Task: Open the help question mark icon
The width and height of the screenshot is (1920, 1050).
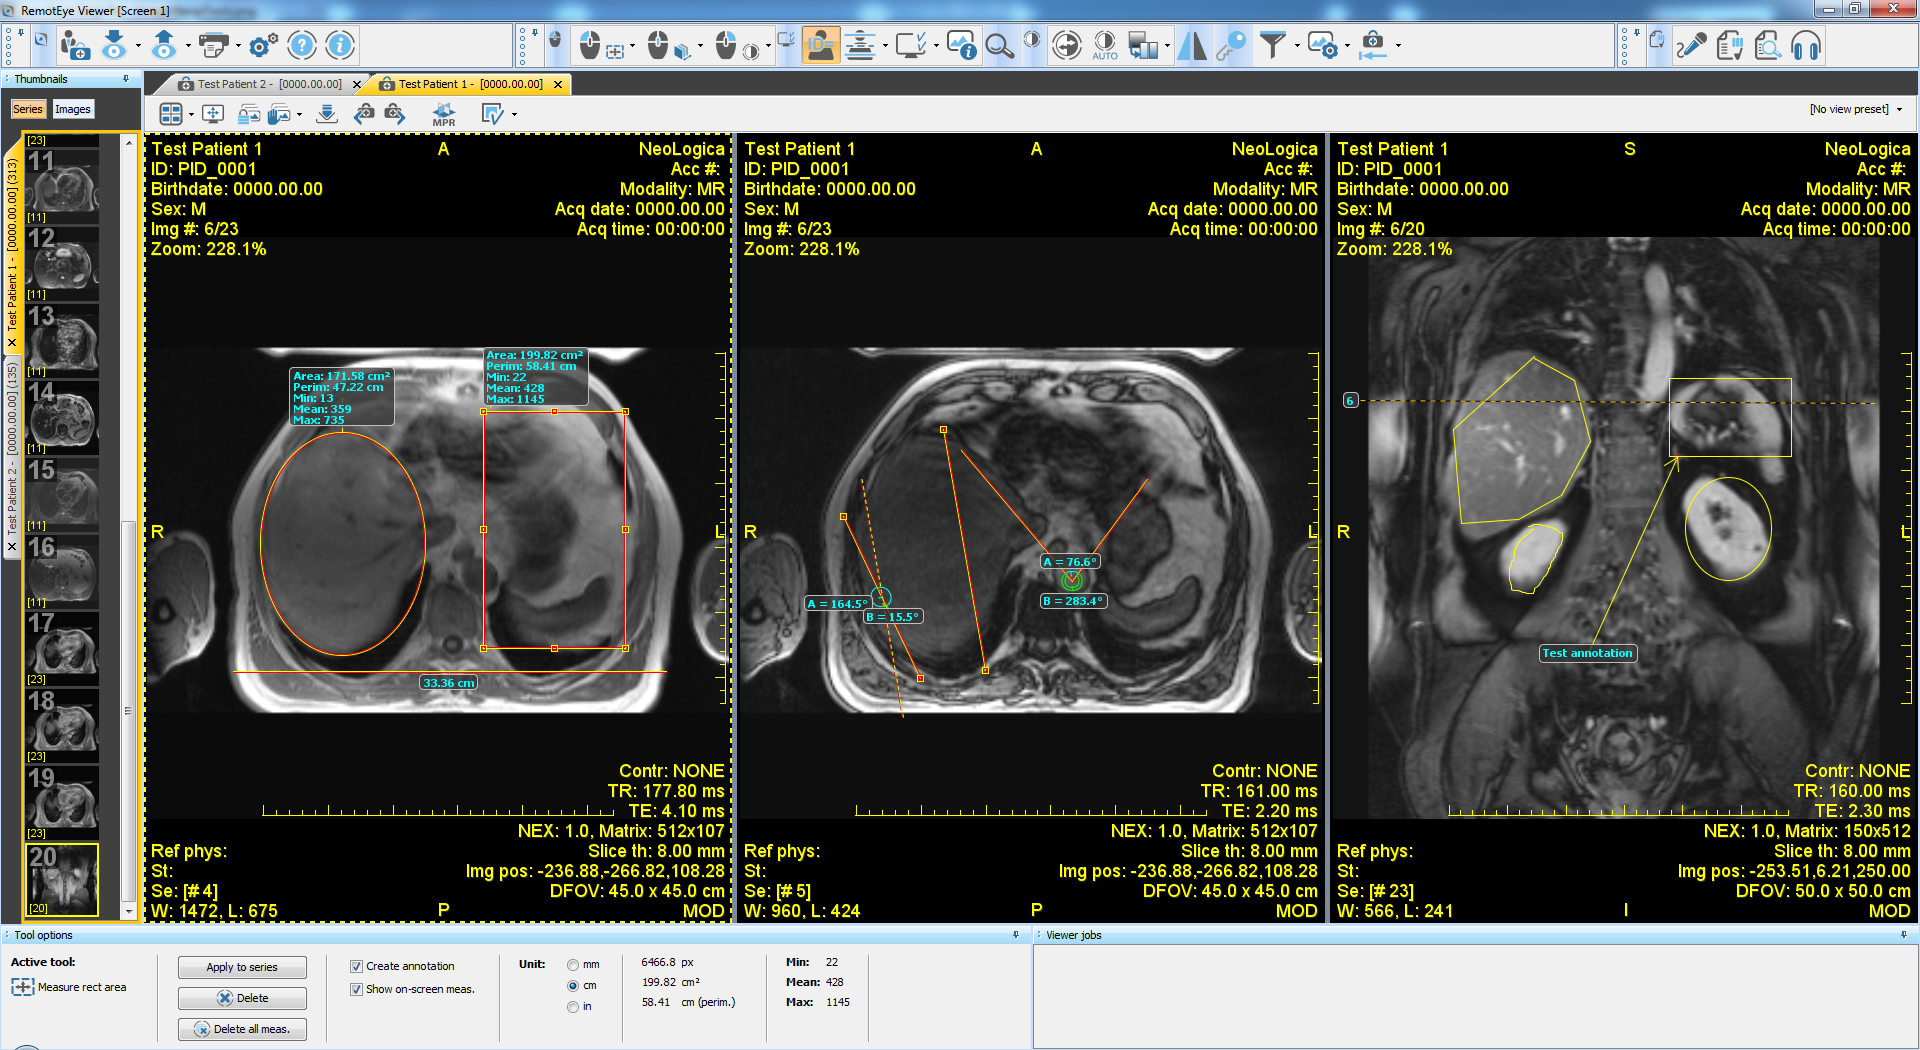Action: coord(301,46)
